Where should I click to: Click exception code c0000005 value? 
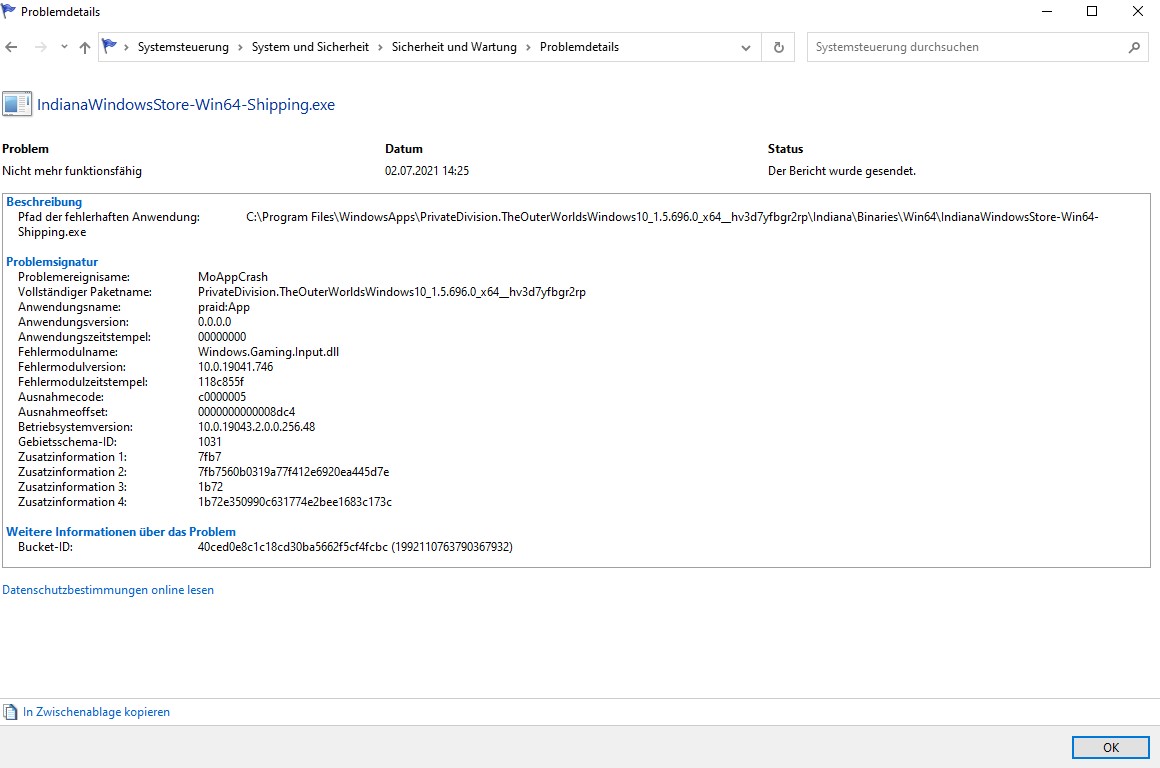(222, 397)
